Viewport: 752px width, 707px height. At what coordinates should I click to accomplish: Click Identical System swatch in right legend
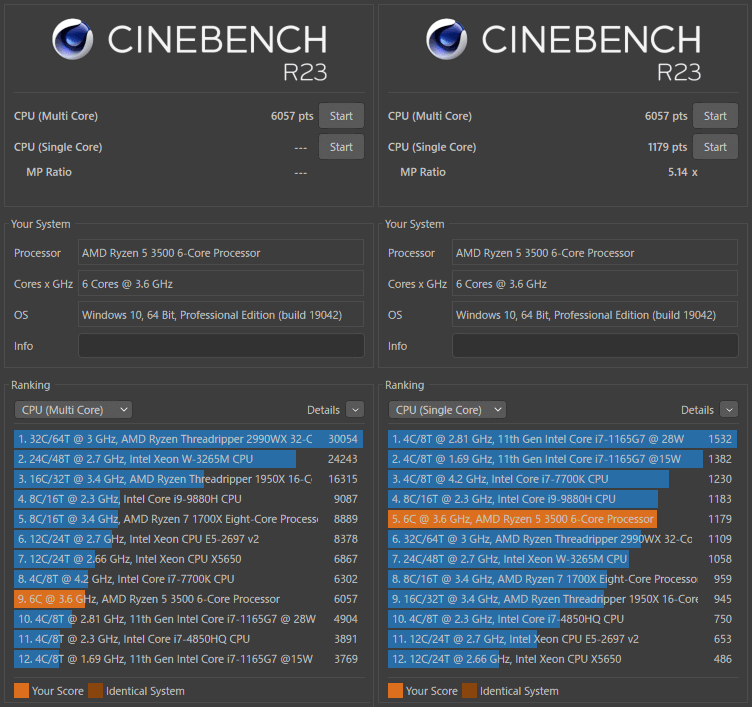point(470,691)
